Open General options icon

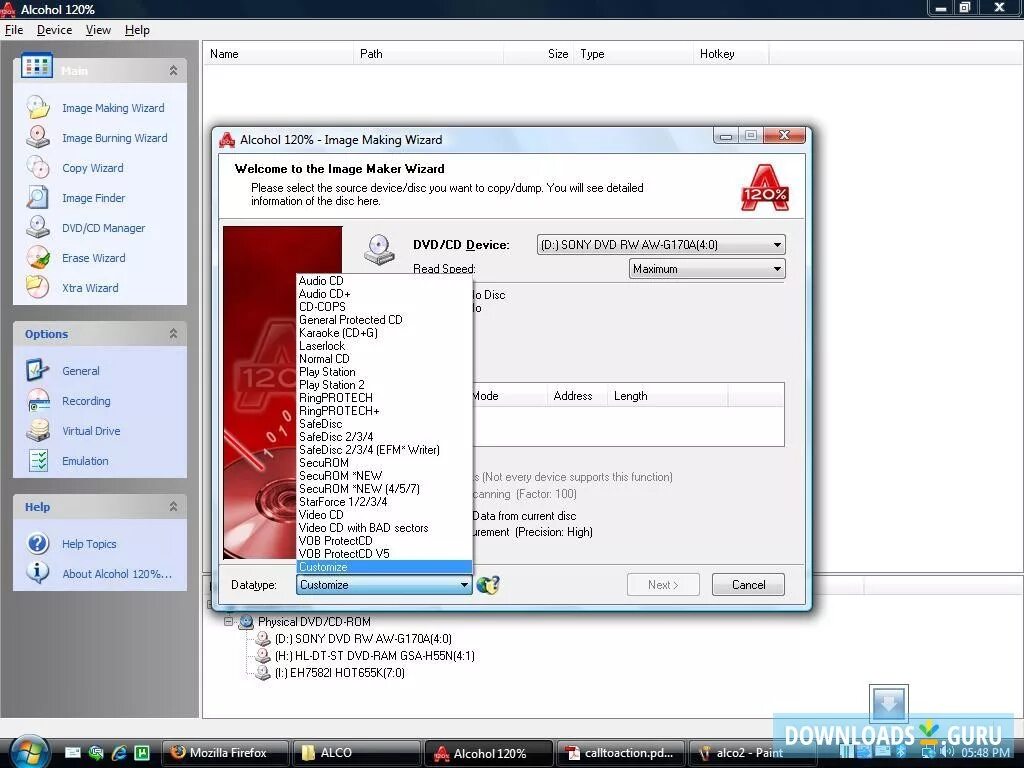click(x=38, y=370)
